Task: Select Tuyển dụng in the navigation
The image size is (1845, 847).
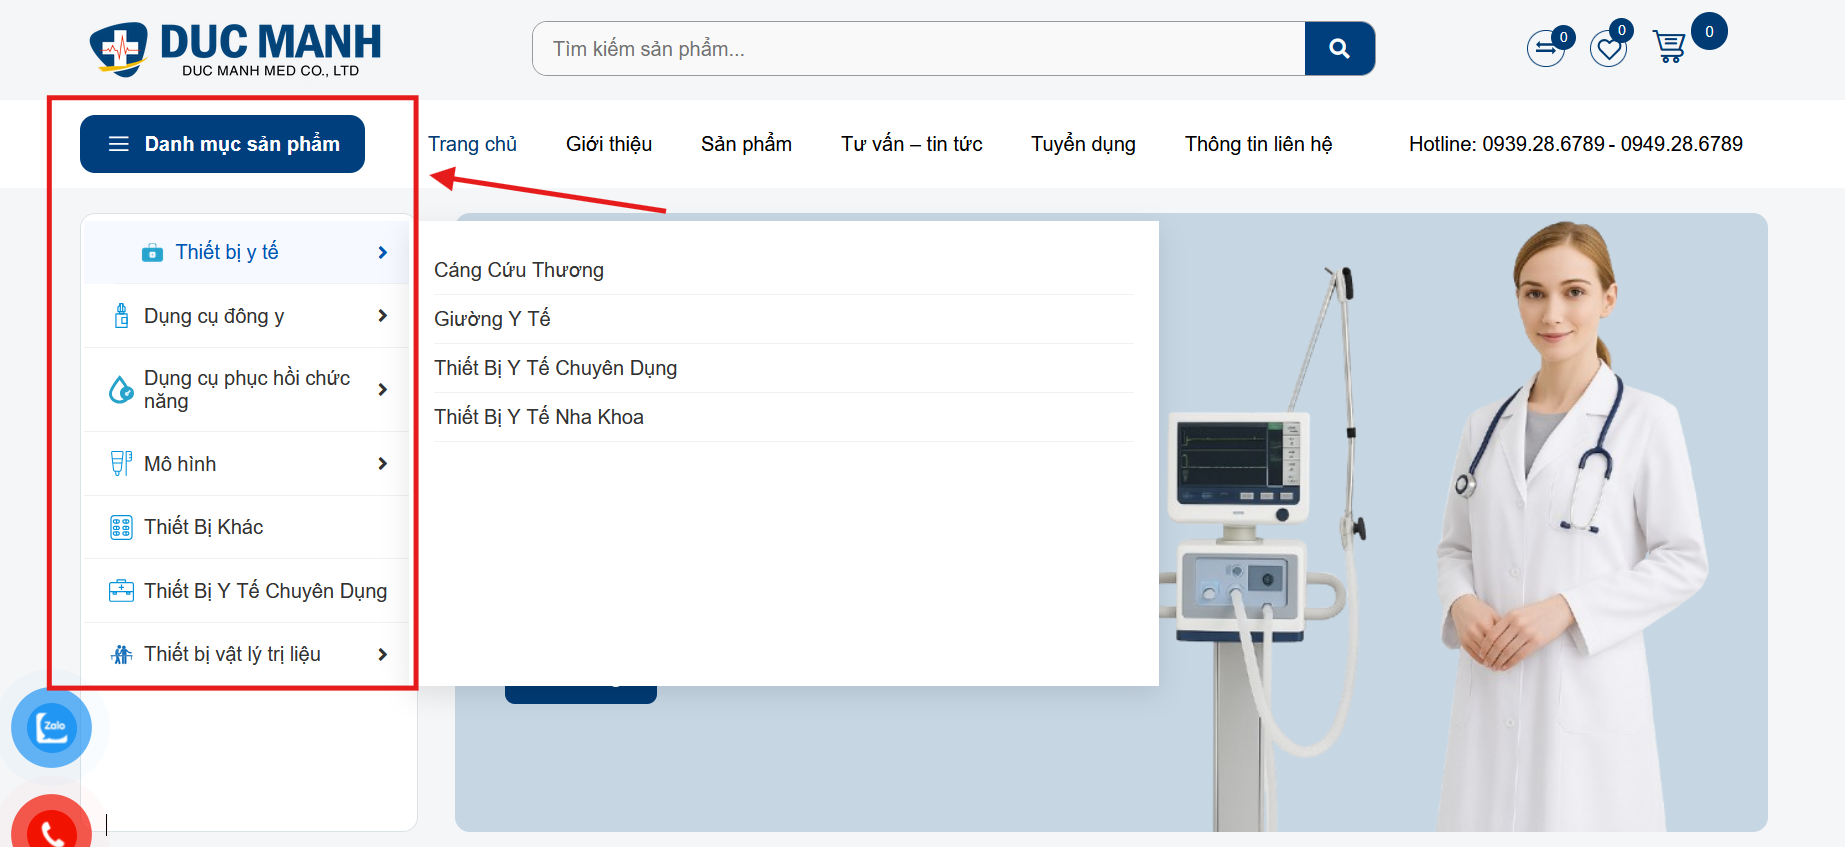Action: [1083, 144]
